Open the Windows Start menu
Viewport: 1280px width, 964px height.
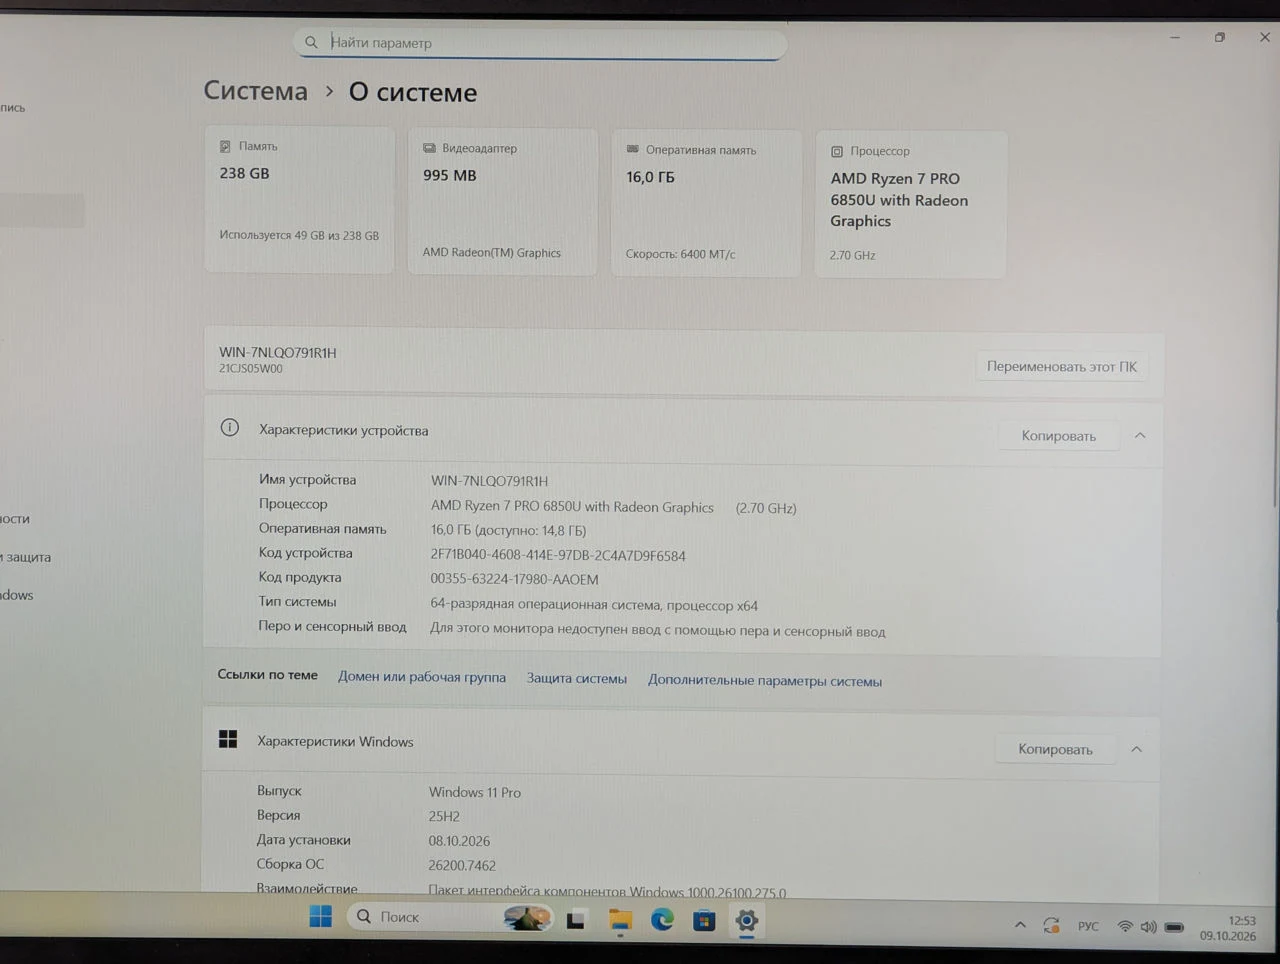pos(321,916)
